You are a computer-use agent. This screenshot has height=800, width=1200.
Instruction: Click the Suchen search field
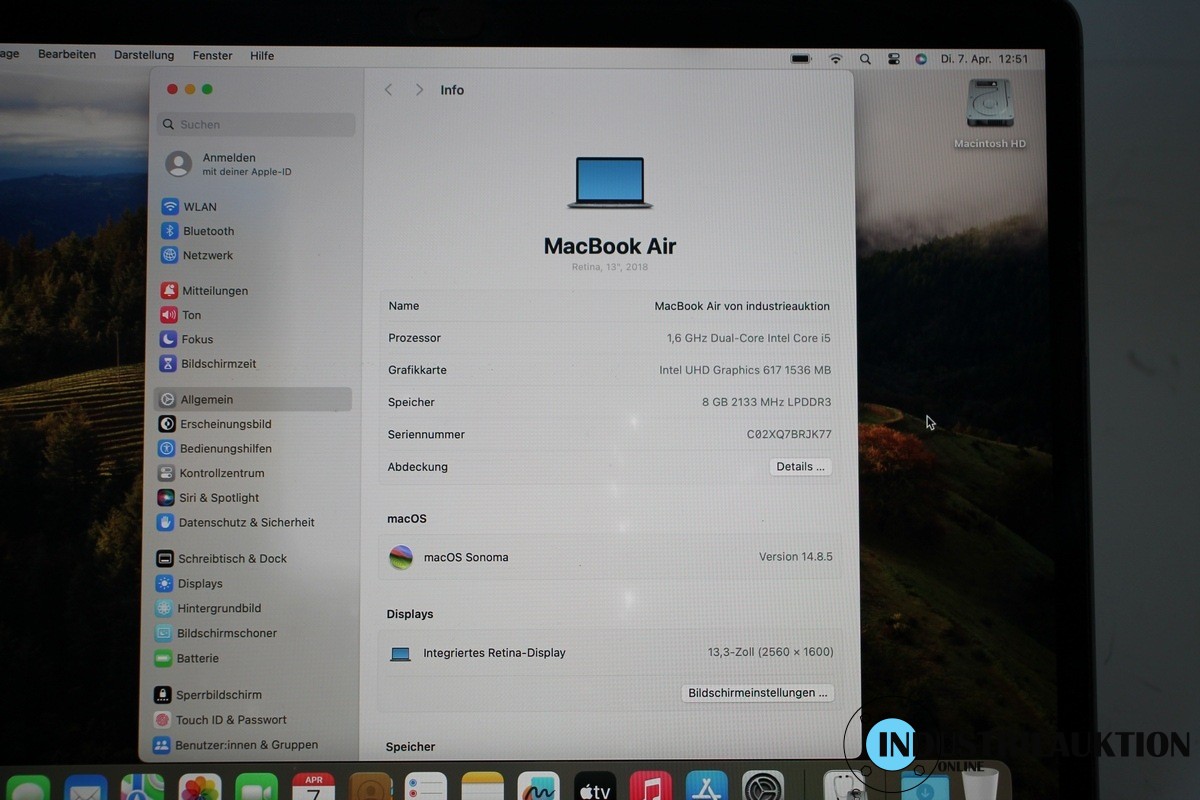tap(256, 125)
